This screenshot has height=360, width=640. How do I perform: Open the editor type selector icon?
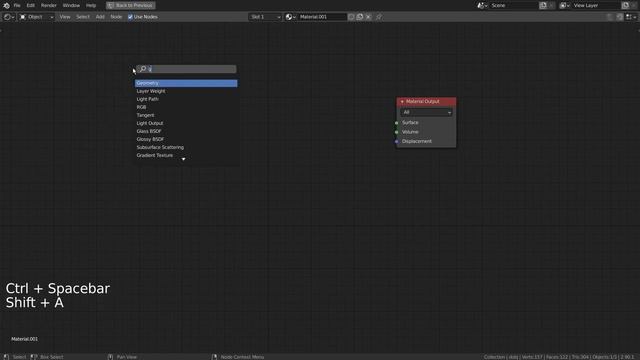pos(9,17)
